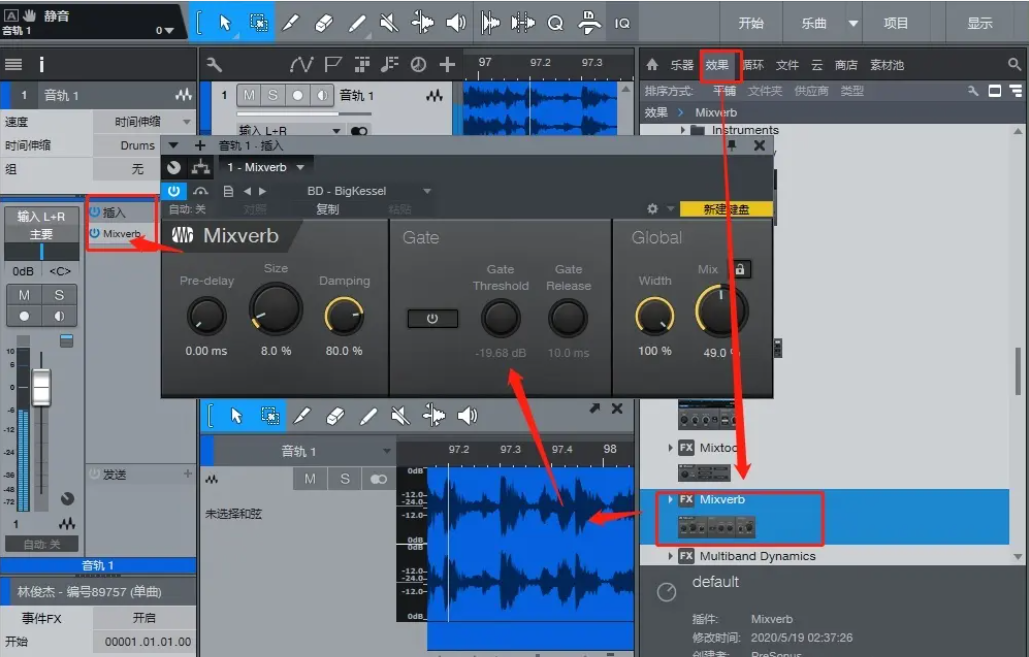Screen dimensions: 1029x657
Task: Detach the audio editor panel arrow icon
Action: coord(595,408)
